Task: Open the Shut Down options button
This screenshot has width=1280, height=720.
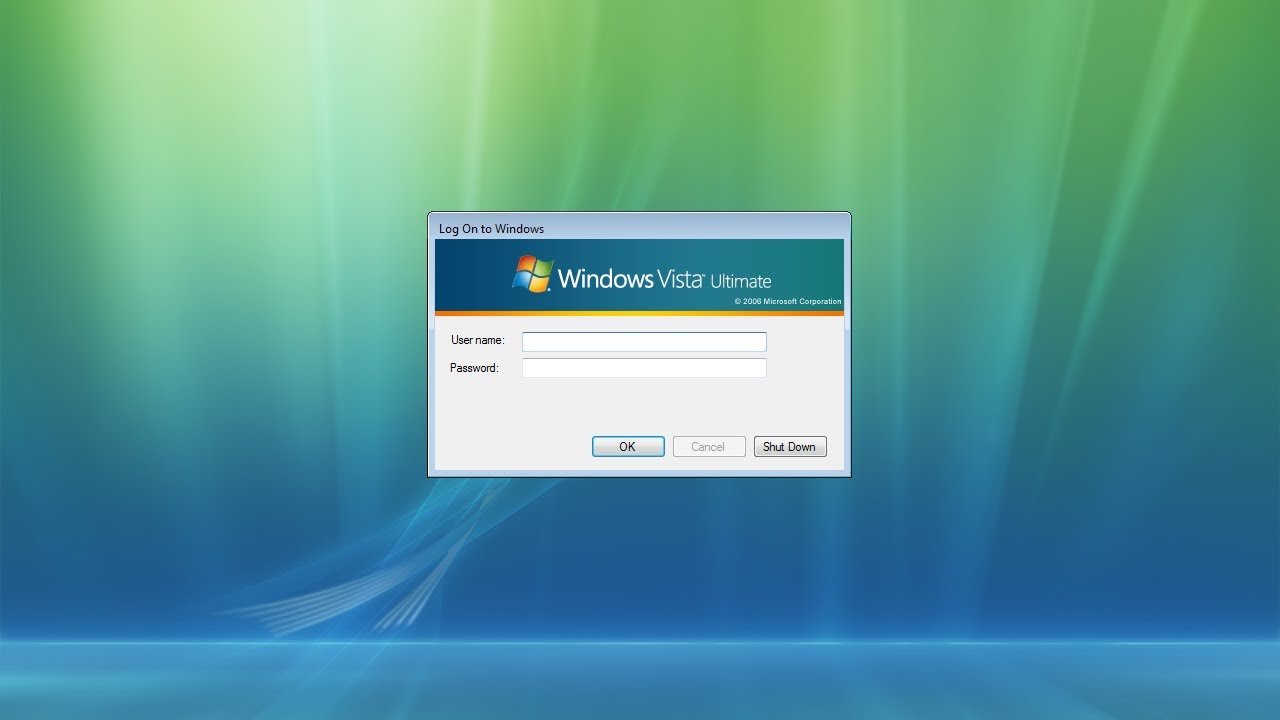Action: pos(790,447)
